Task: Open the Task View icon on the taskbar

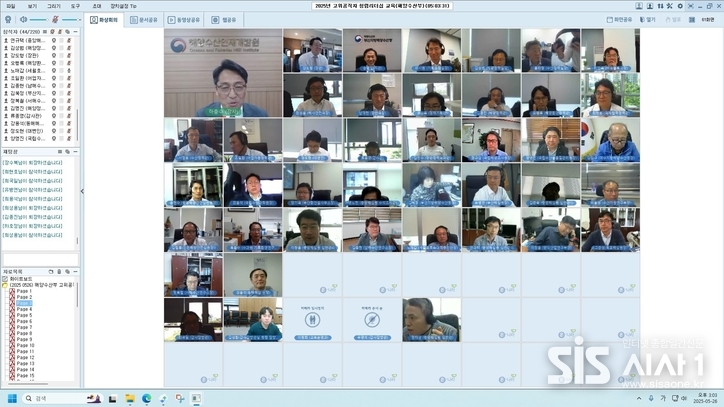Action: coord(113,398)
